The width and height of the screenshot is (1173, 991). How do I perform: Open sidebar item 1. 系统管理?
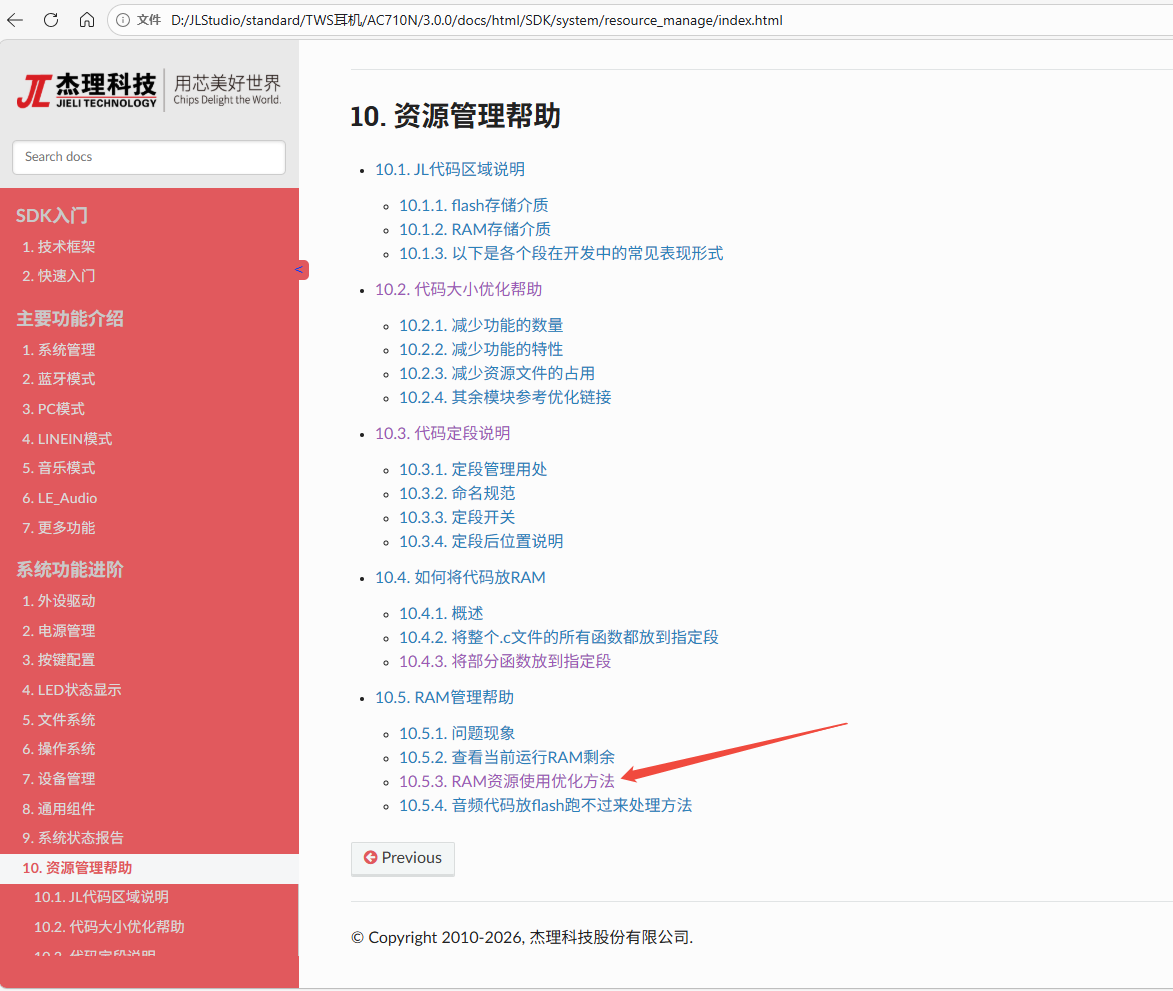click(58, 350)
